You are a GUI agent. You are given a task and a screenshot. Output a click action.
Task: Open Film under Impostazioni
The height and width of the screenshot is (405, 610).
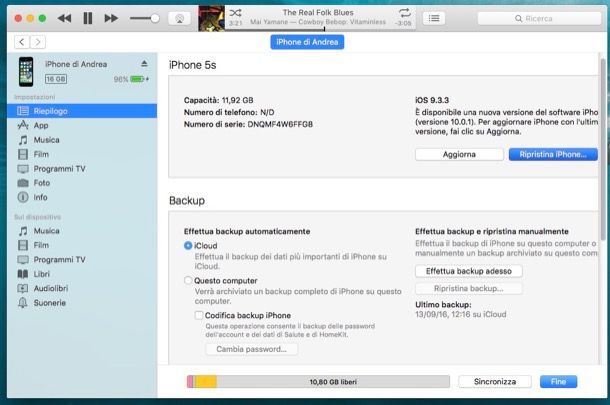click(x=82, y=154)
